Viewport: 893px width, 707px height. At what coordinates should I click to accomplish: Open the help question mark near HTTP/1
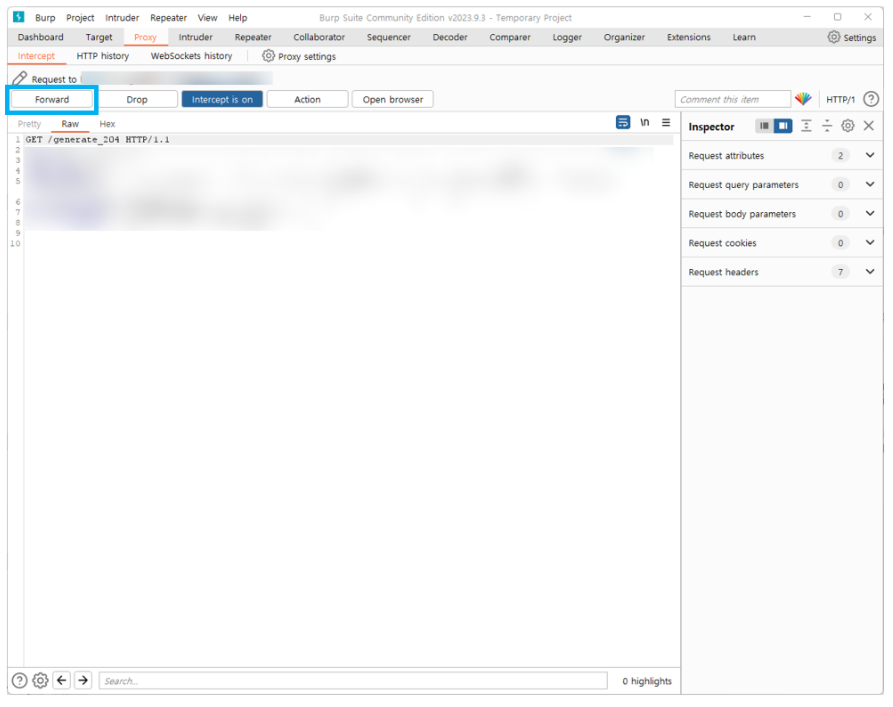[x=871, y=99]
